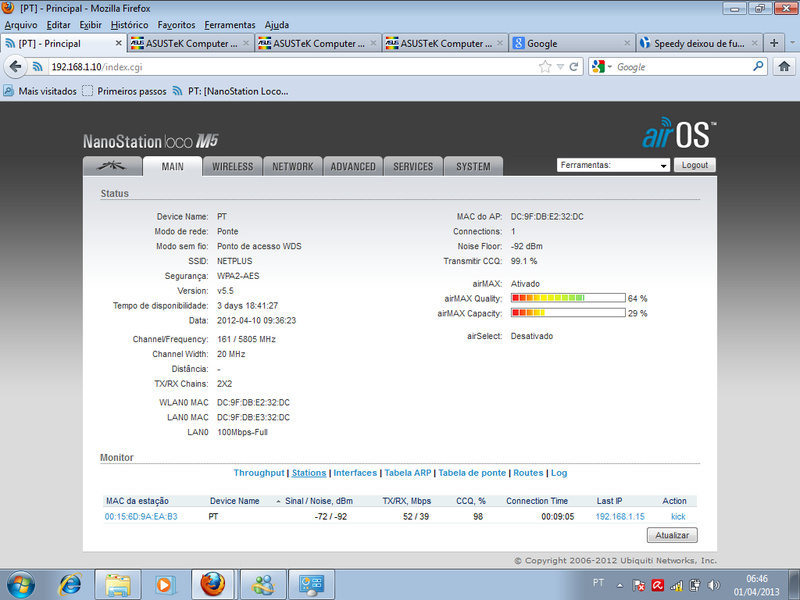Open the Arquivo menu

pyautogui.click(x=21, y=24)
